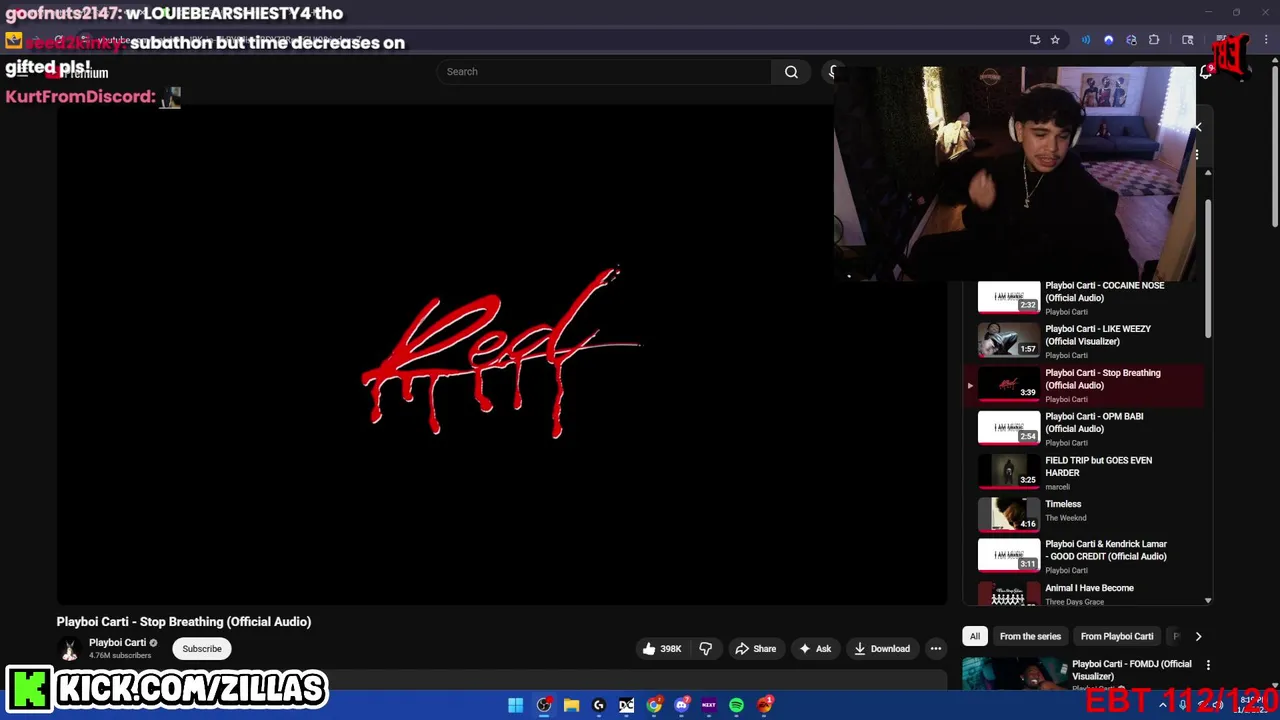Click the FIELD TRIP video thumbnail
The width and height of the screenshot is (1280, 720).
[1008, 470]
